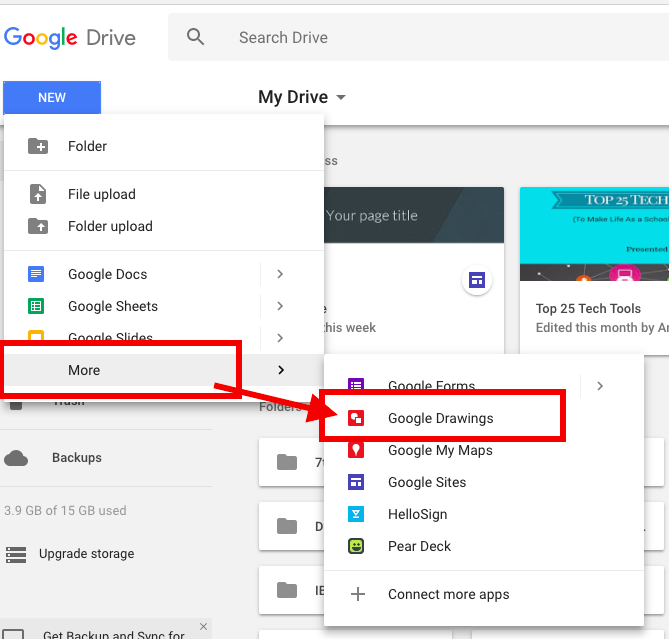Click the new folder plus icon
The image size is (669, 639).
(38, 146)
